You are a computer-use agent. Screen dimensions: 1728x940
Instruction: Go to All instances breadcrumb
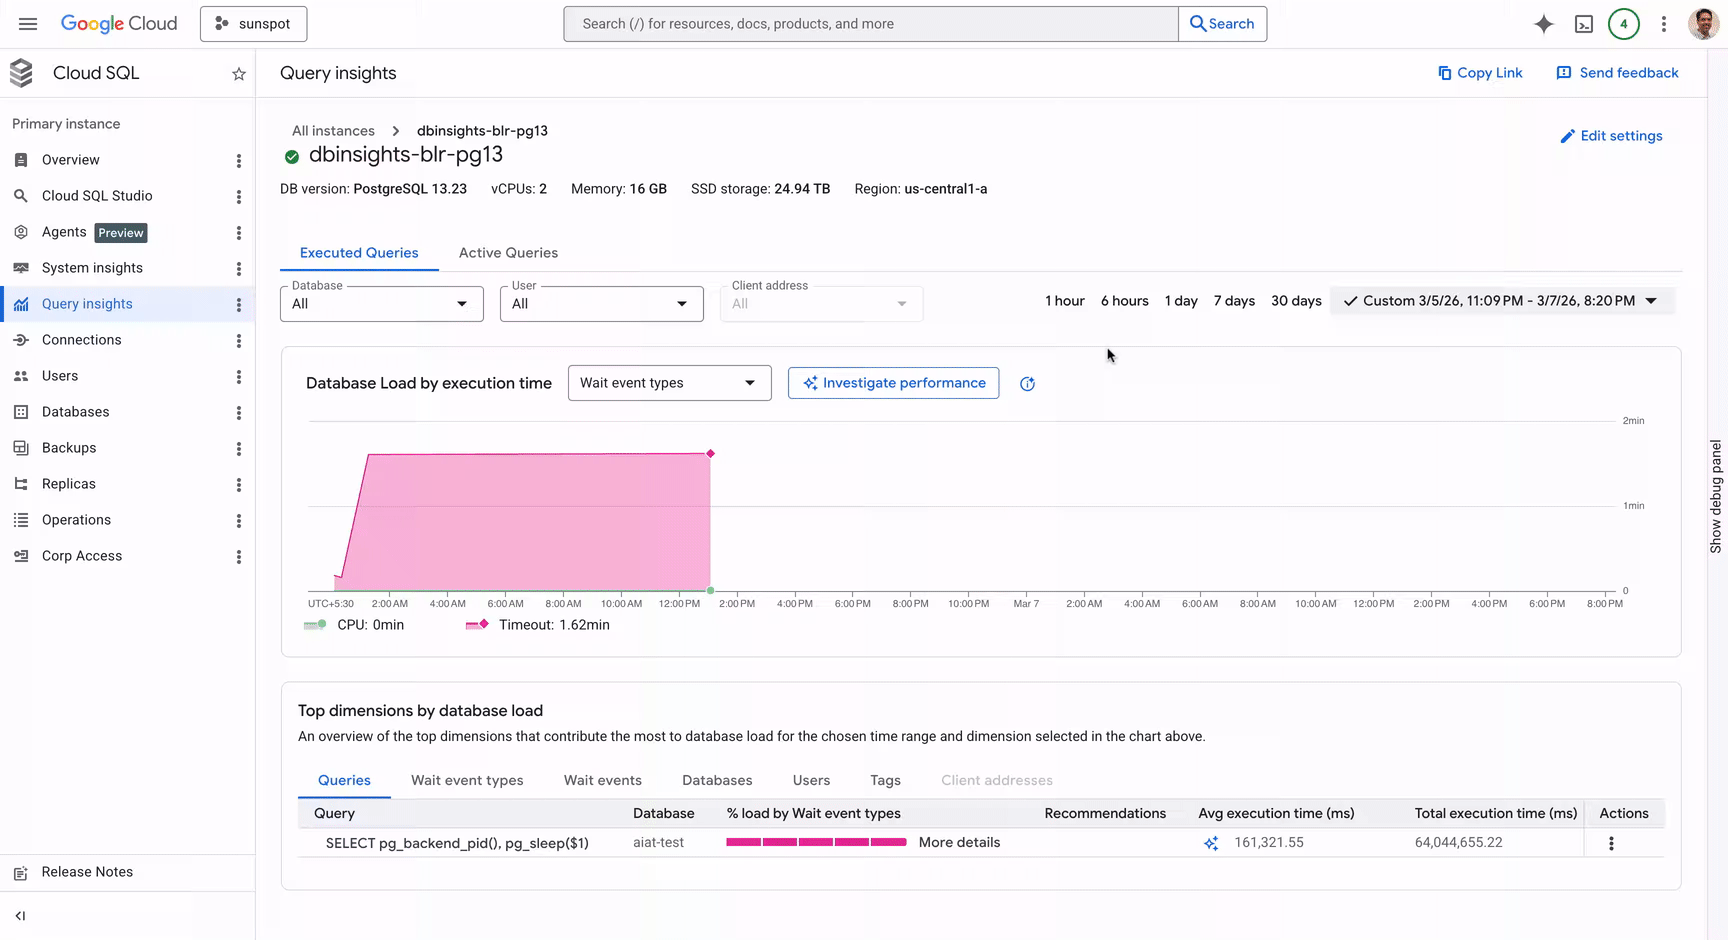(333, 131)
